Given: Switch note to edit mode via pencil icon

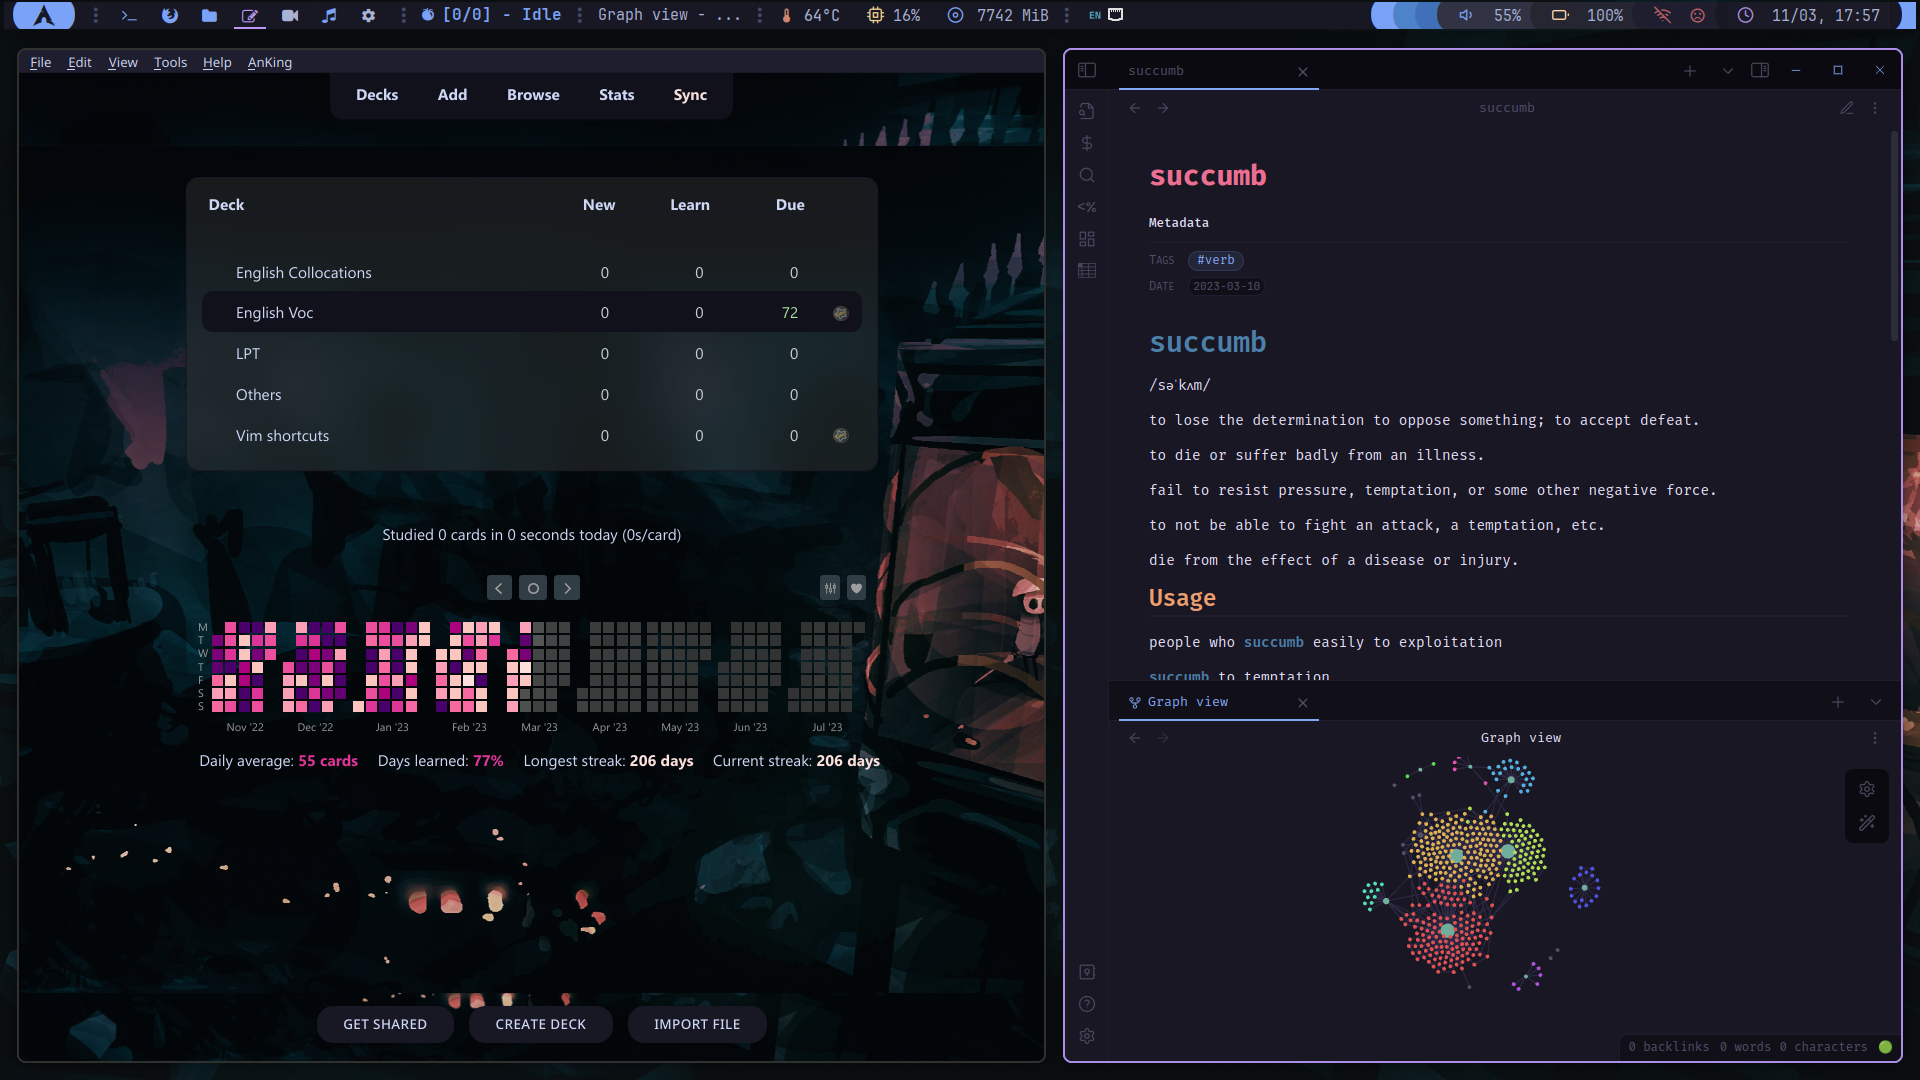Looking at the screenshot, I should (1846, 108).
